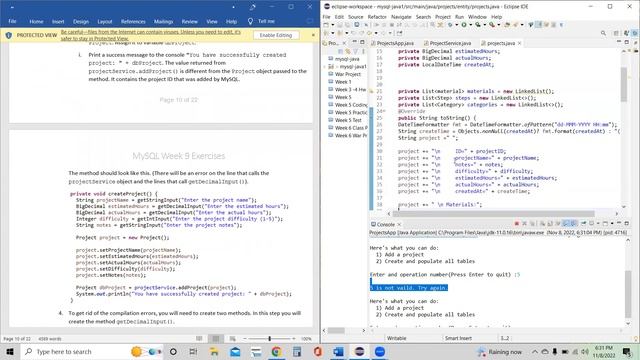The height and width of the screenshot is (360, 640).
Task: Terminate the running program in Console toolbar
Action: tap(517, 223)
